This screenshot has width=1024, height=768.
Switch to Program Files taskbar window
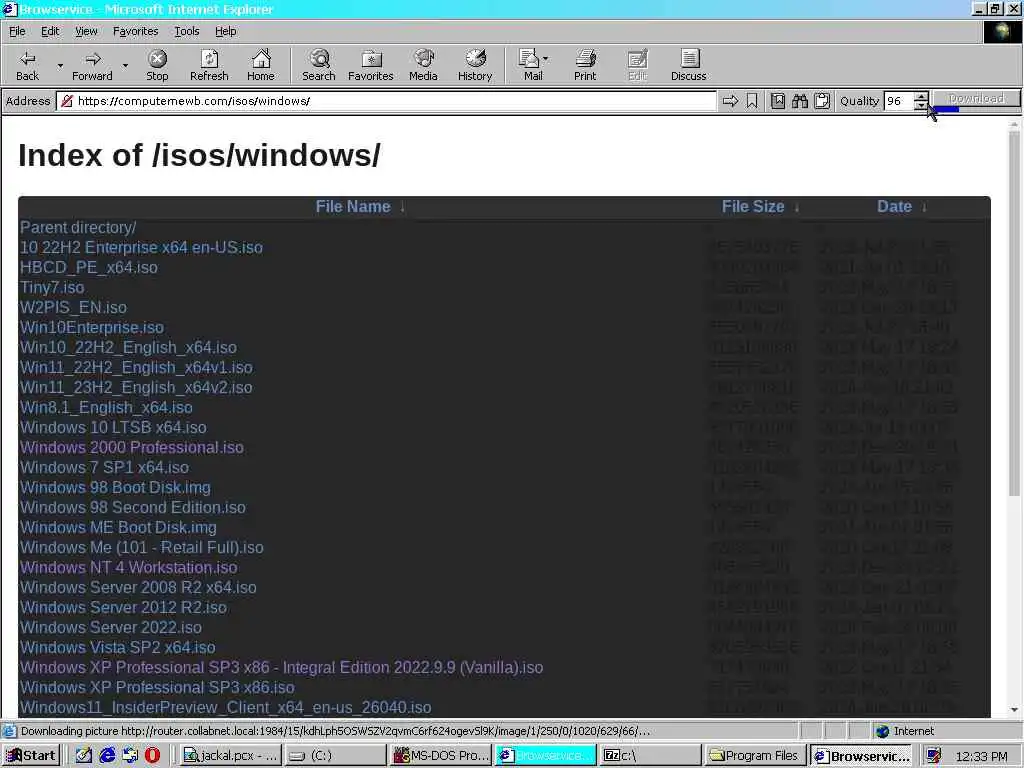click(755, 756)
